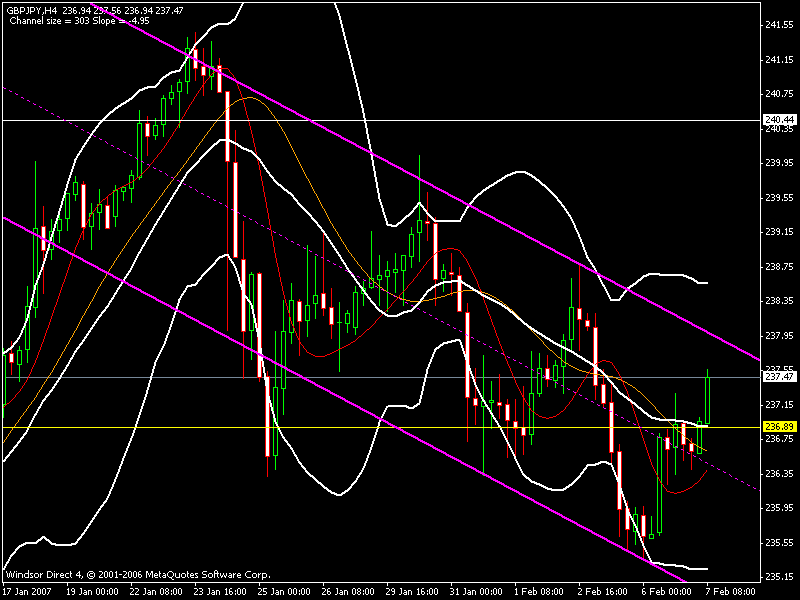Click the 239.55 price scale value
Screen dimensions: 800x600
tap(780, 197)
